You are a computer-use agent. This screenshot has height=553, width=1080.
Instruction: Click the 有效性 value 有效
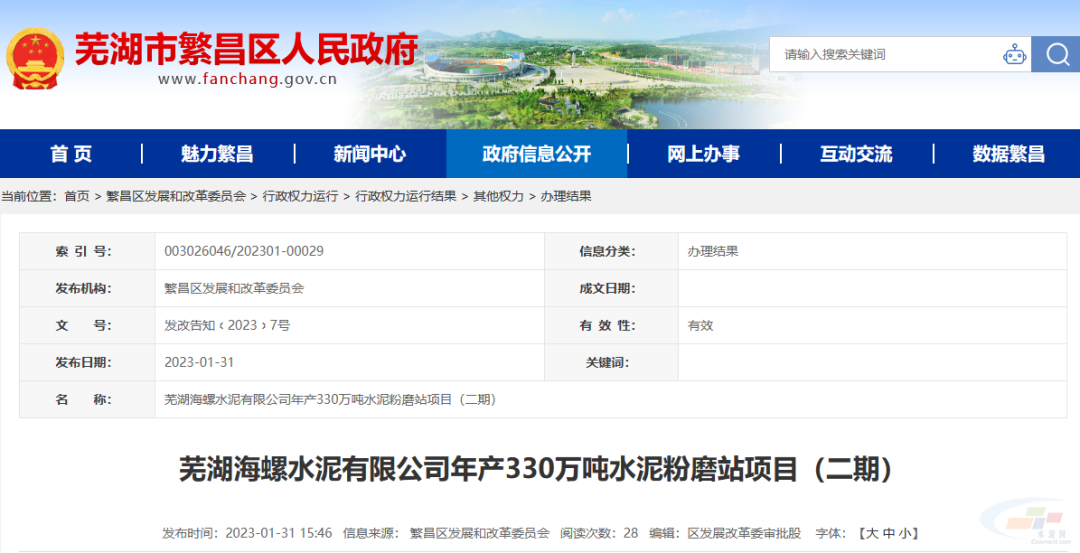[700, 325]
